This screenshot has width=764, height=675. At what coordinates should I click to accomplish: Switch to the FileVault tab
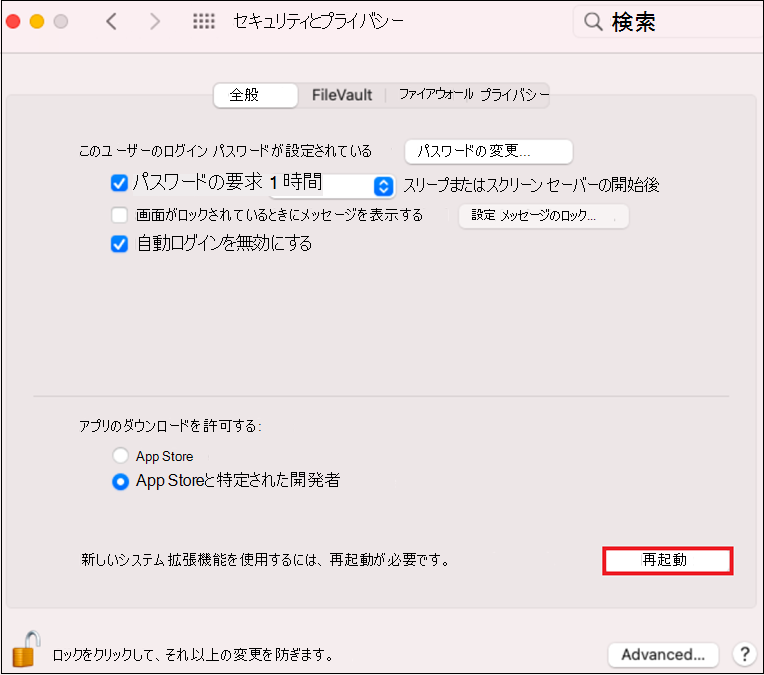click(x=342, y=95)
